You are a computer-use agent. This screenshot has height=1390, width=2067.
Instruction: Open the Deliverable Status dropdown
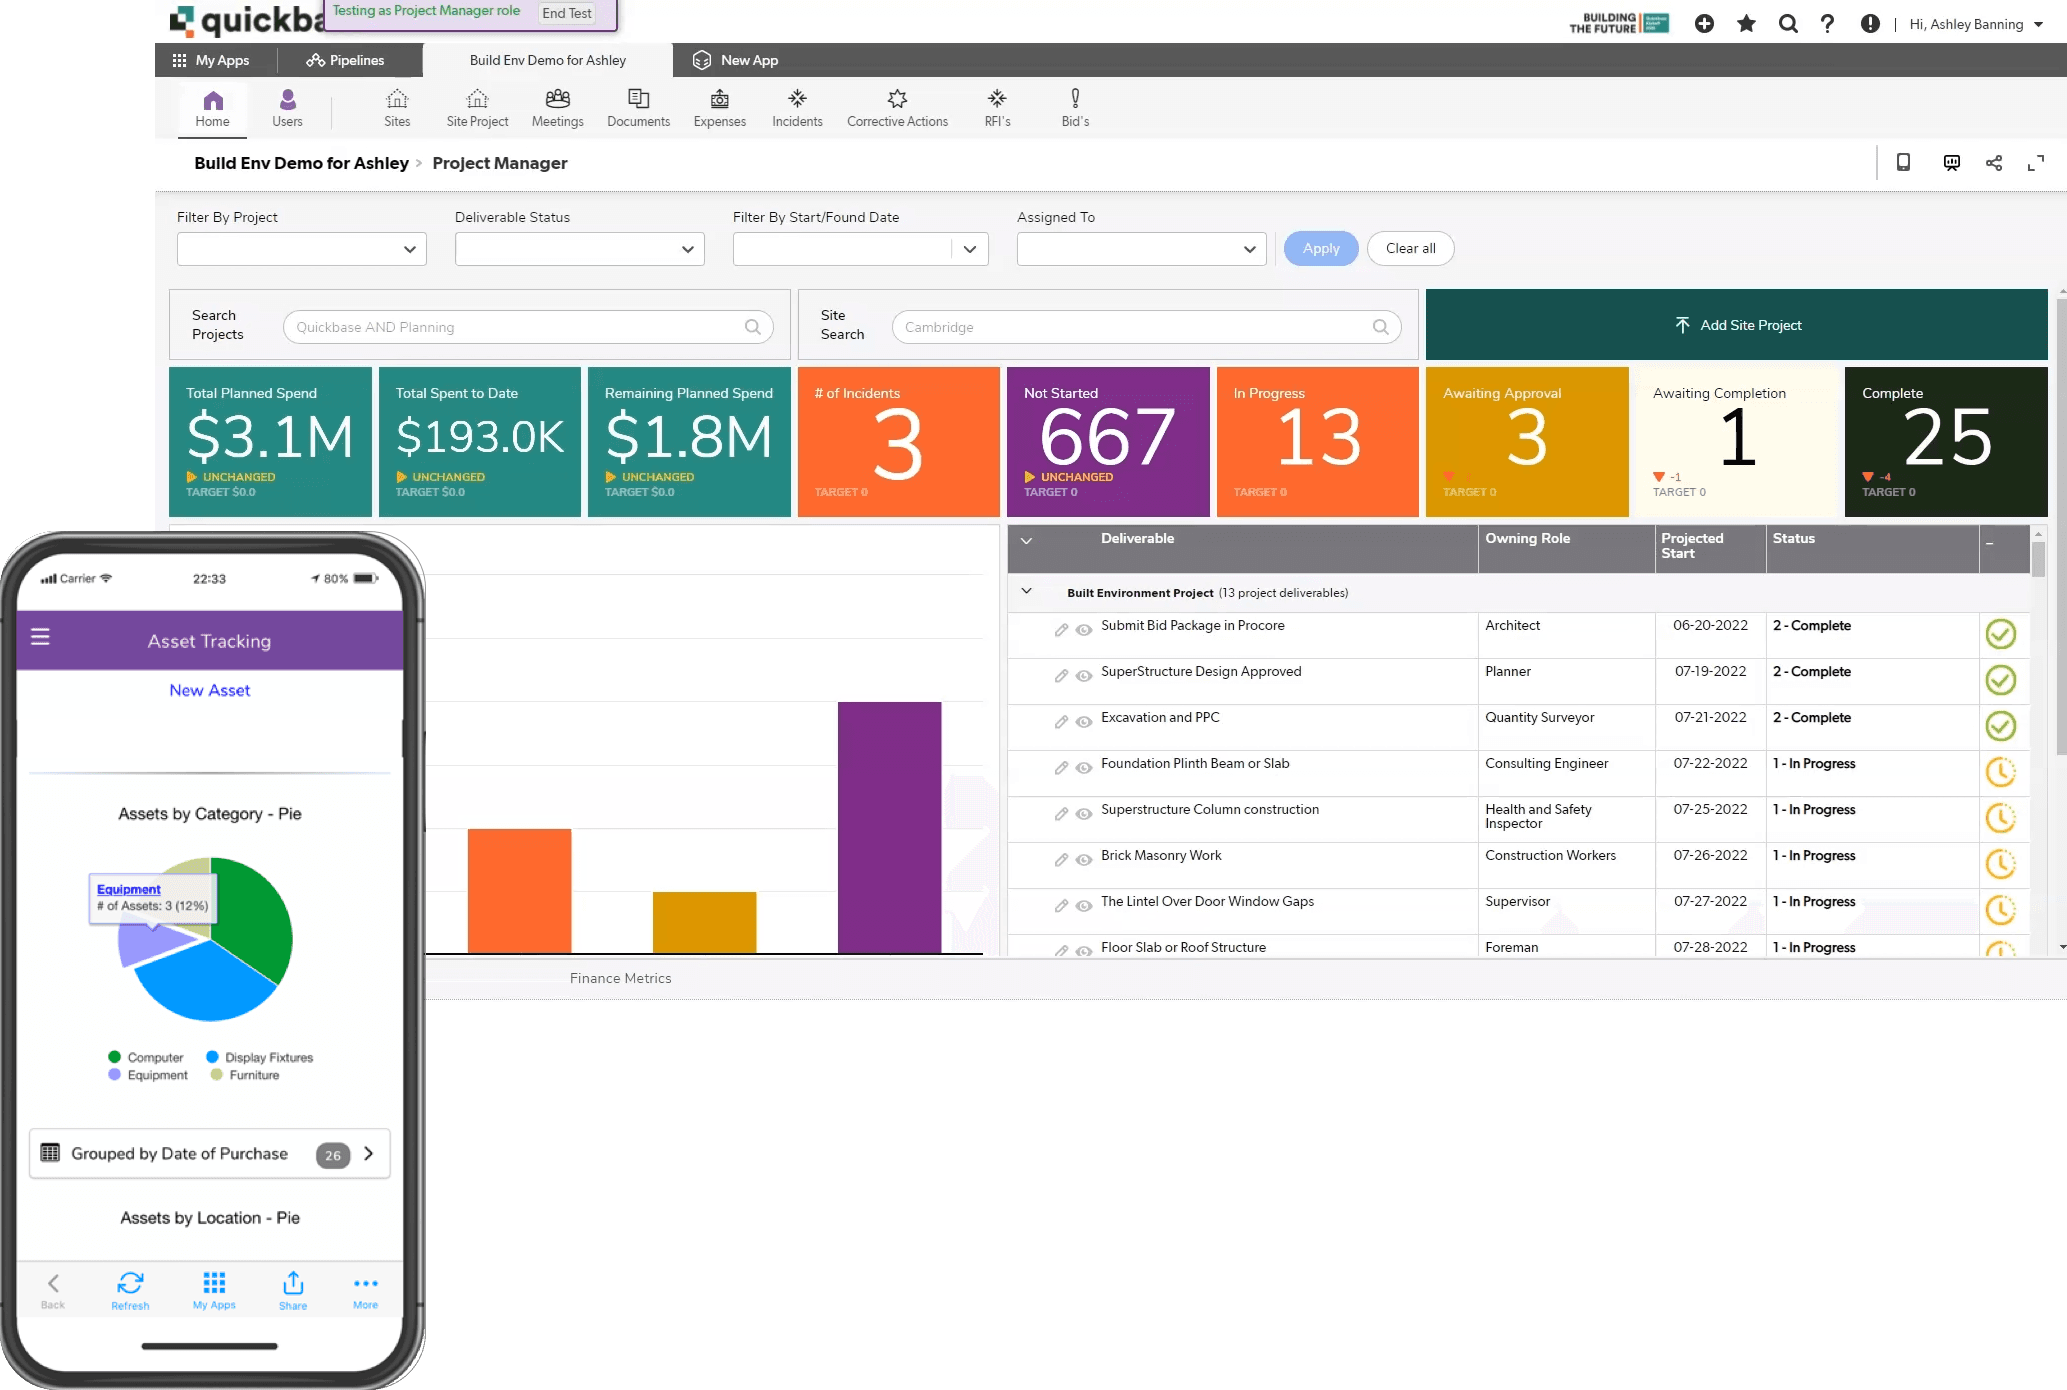point(578,249)
